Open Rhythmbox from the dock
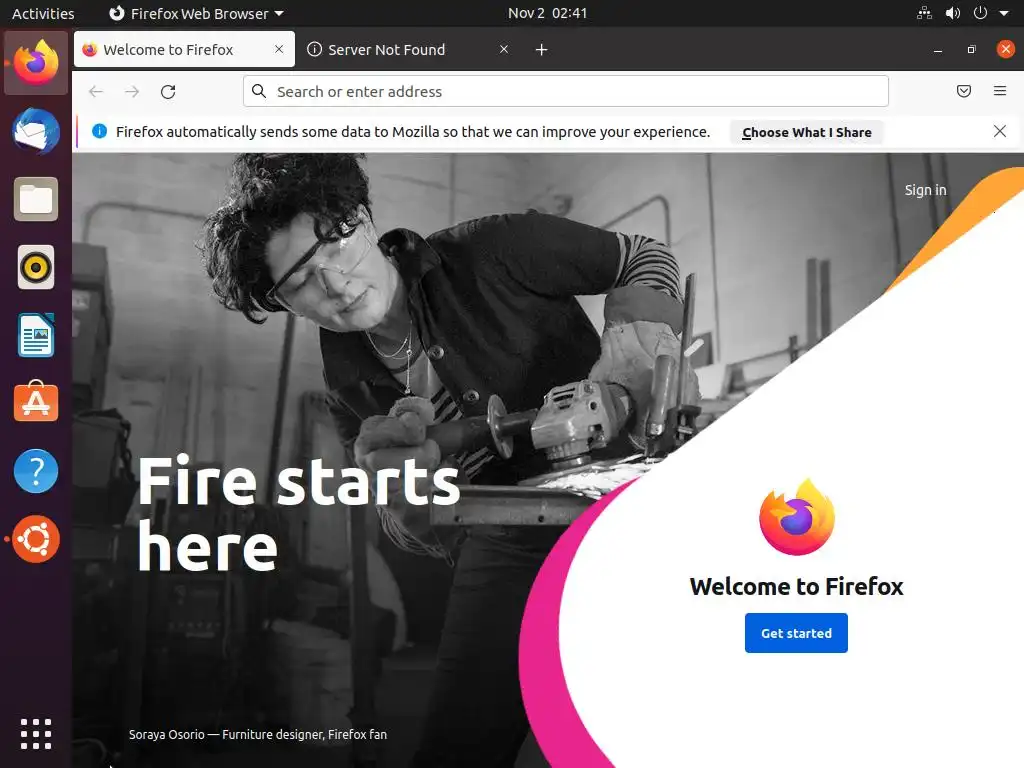The height and width of the screenshot is (768, 1024). (36, 267)
